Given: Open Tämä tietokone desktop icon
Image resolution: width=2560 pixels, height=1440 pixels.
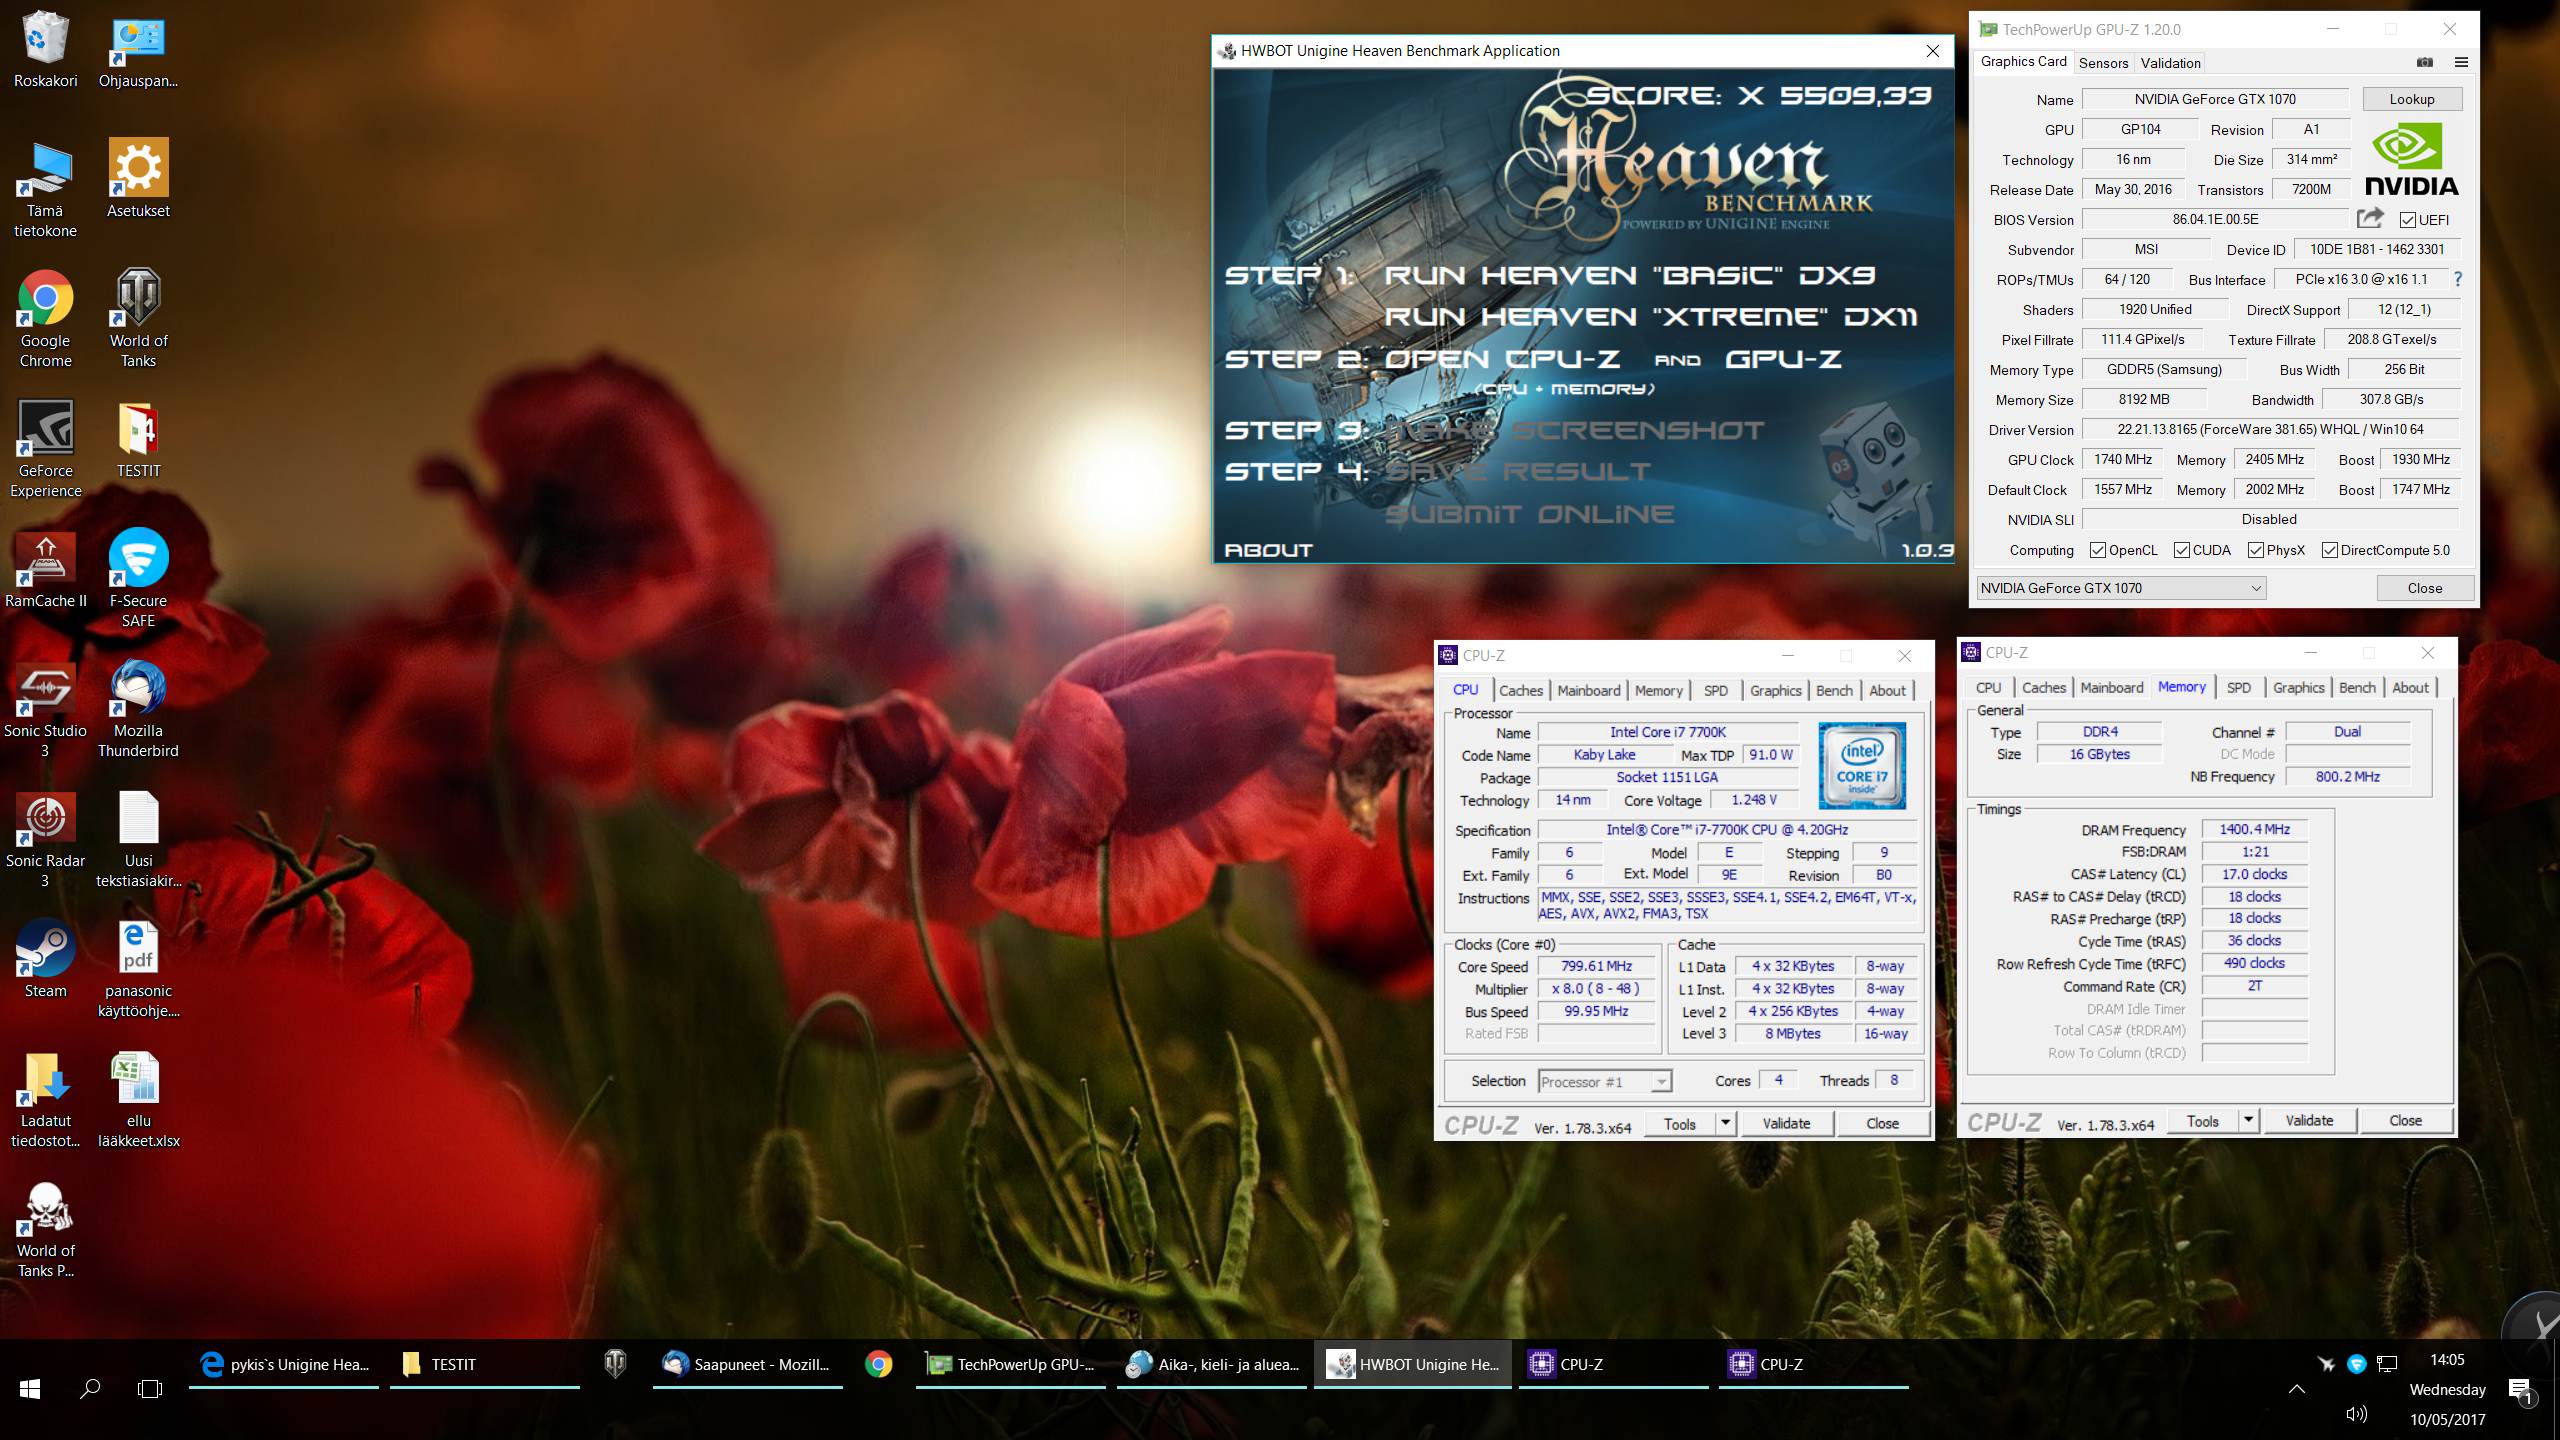Looking at the screenshot, I should pos(45,190).
